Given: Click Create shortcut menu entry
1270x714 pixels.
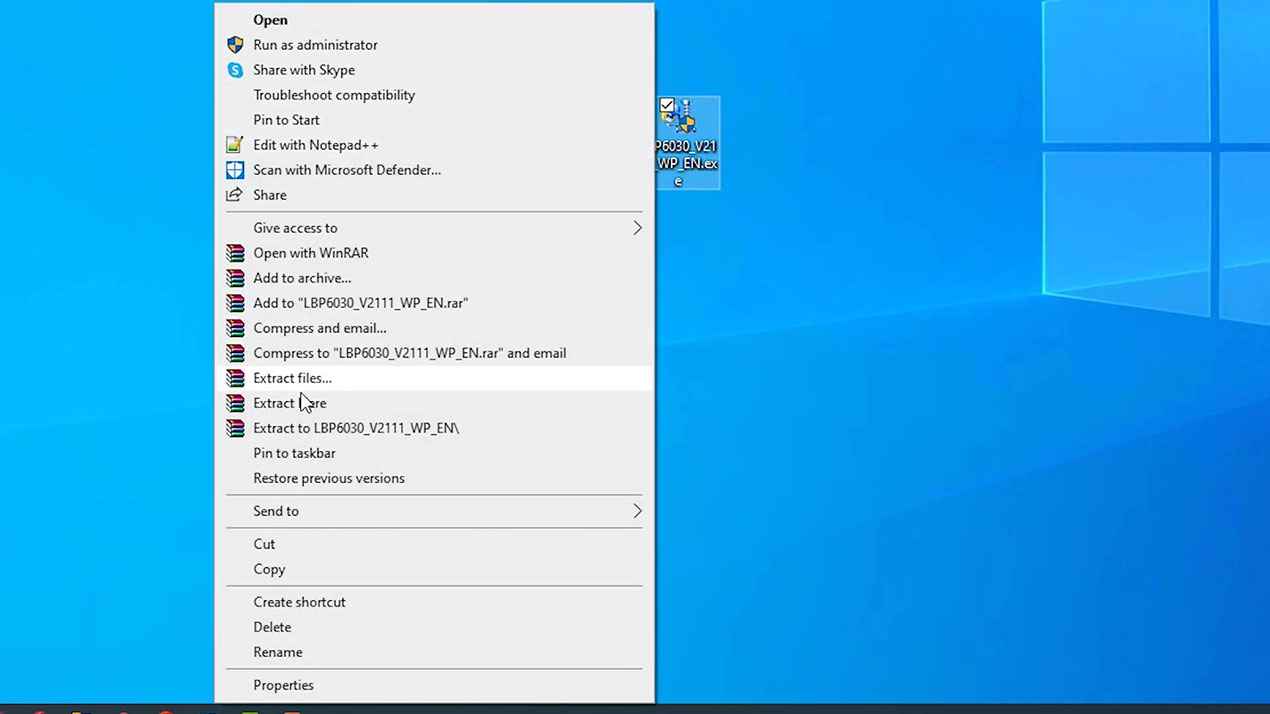Looking at the screenshot, I should click(299, 602).
